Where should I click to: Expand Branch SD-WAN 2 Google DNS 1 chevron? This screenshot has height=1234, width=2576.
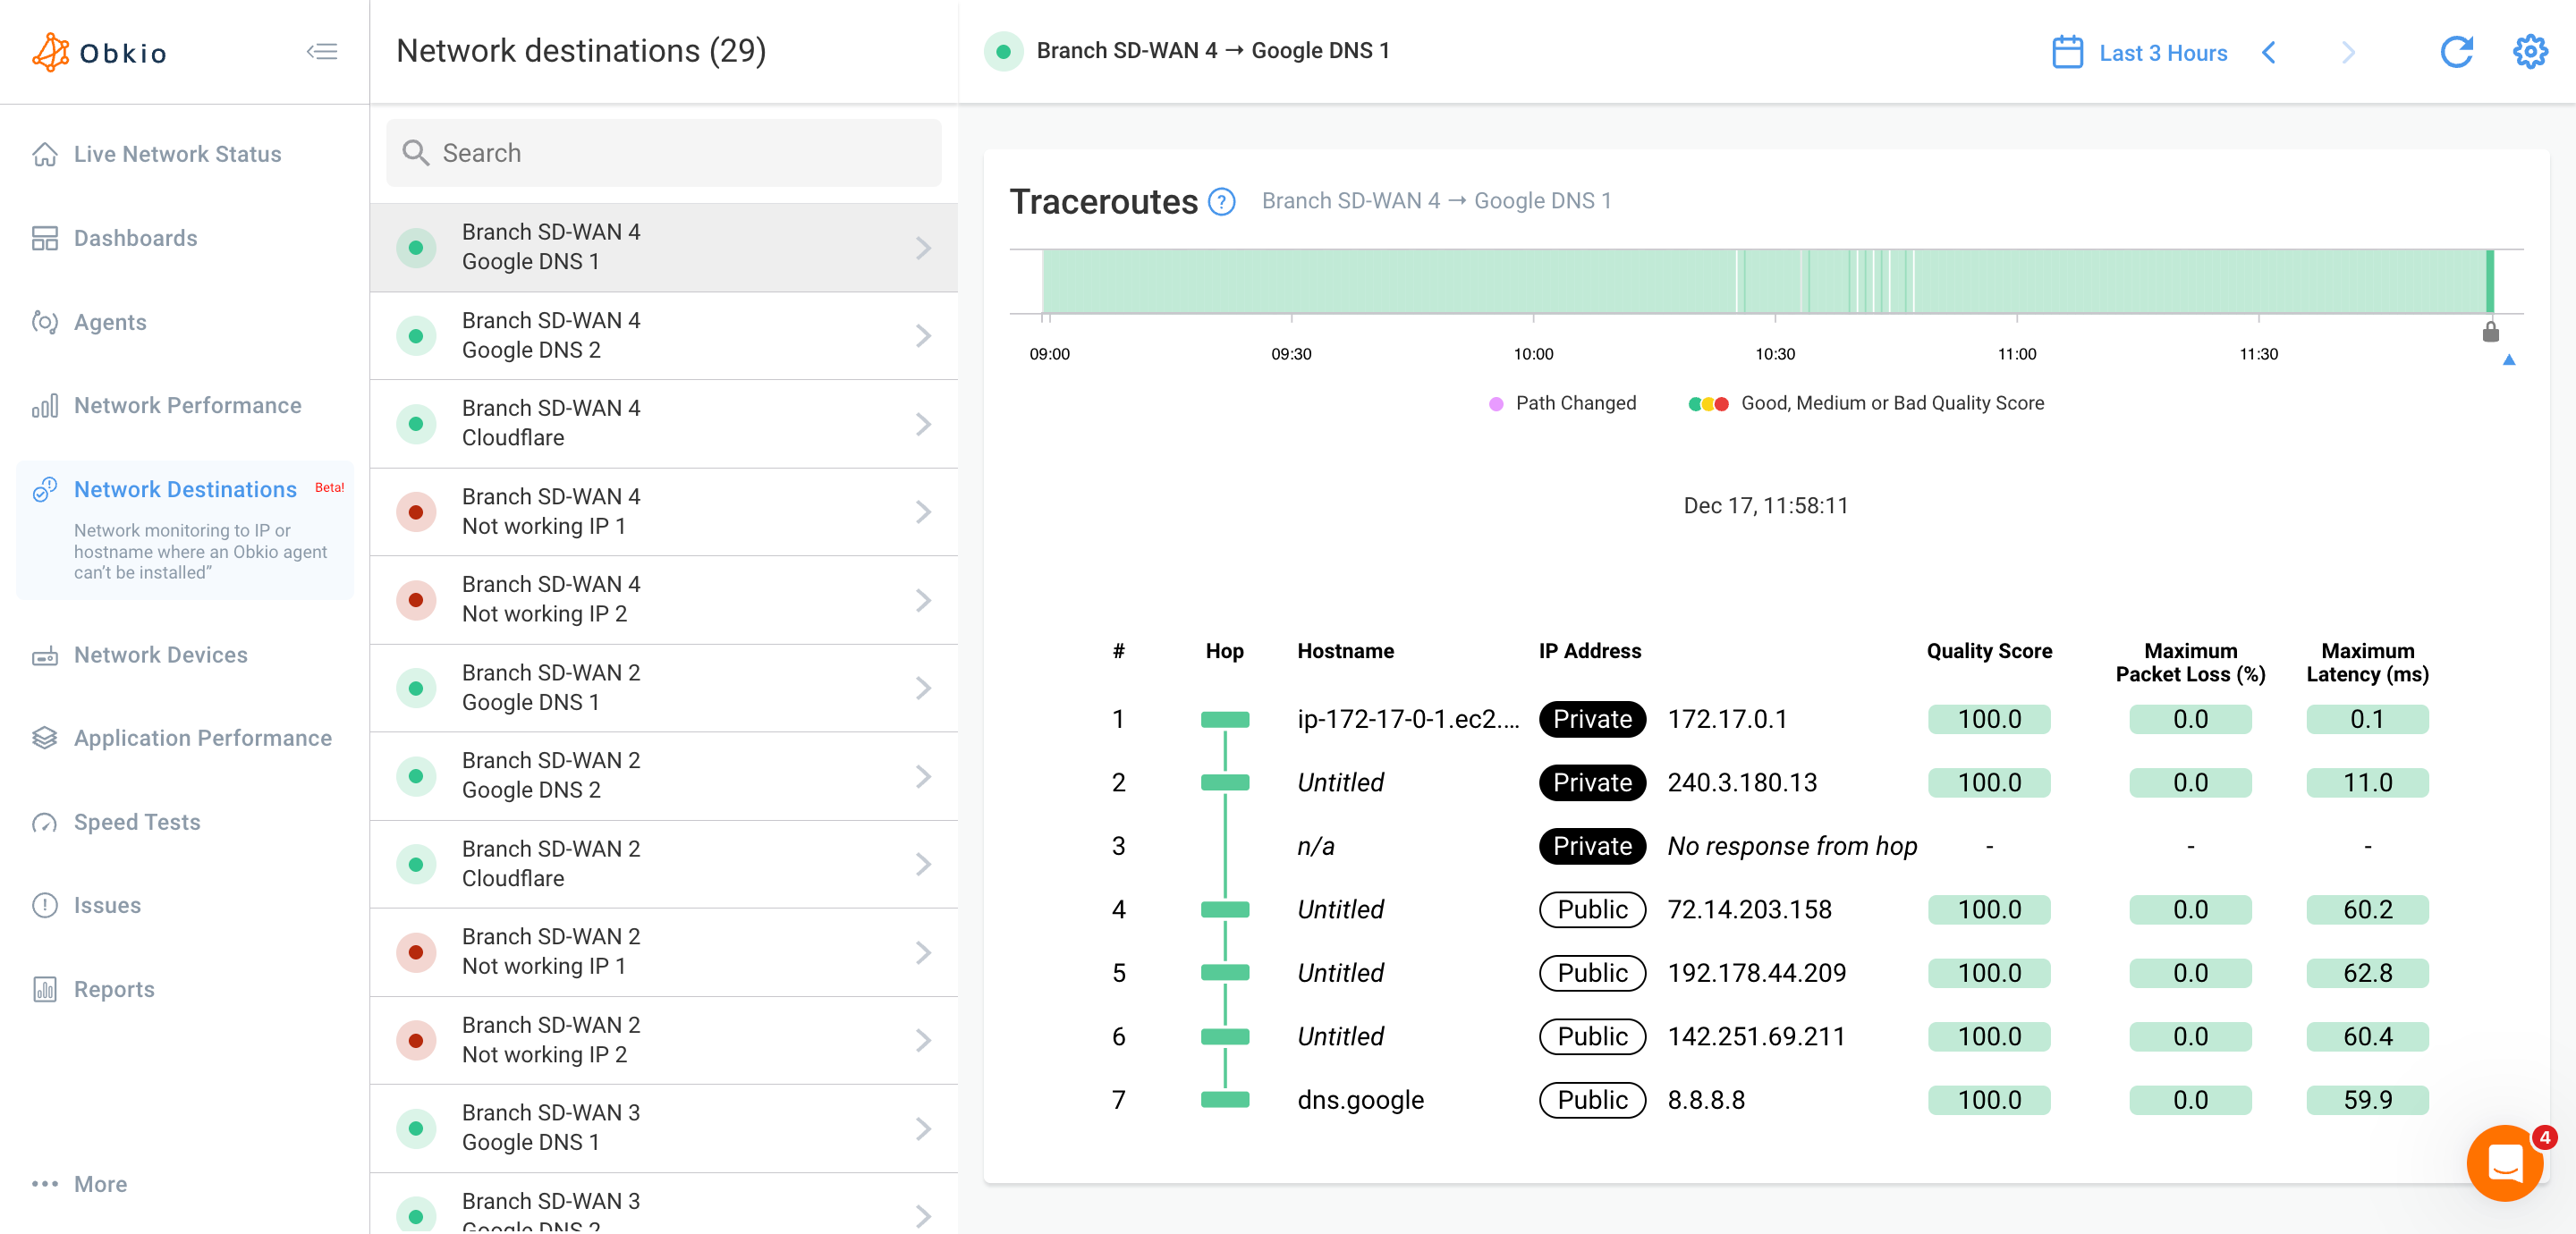(x=923, y=688)
